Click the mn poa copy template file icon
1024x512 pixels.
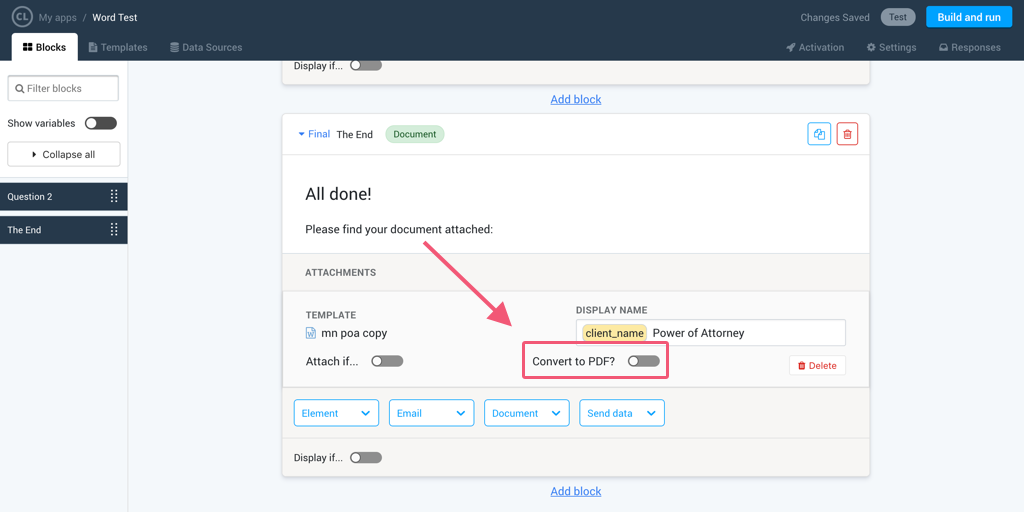pyautogui.click(x=311, y=333)
